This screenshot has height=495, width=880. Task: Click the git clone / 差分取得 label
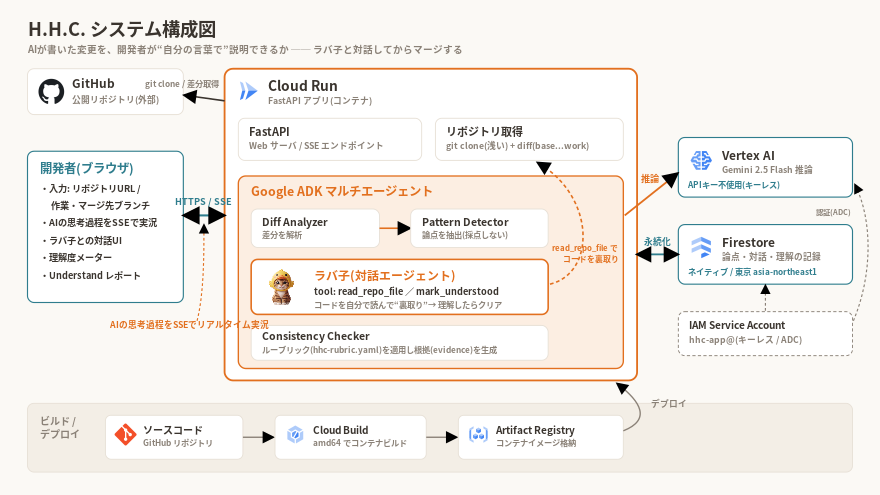182,84
